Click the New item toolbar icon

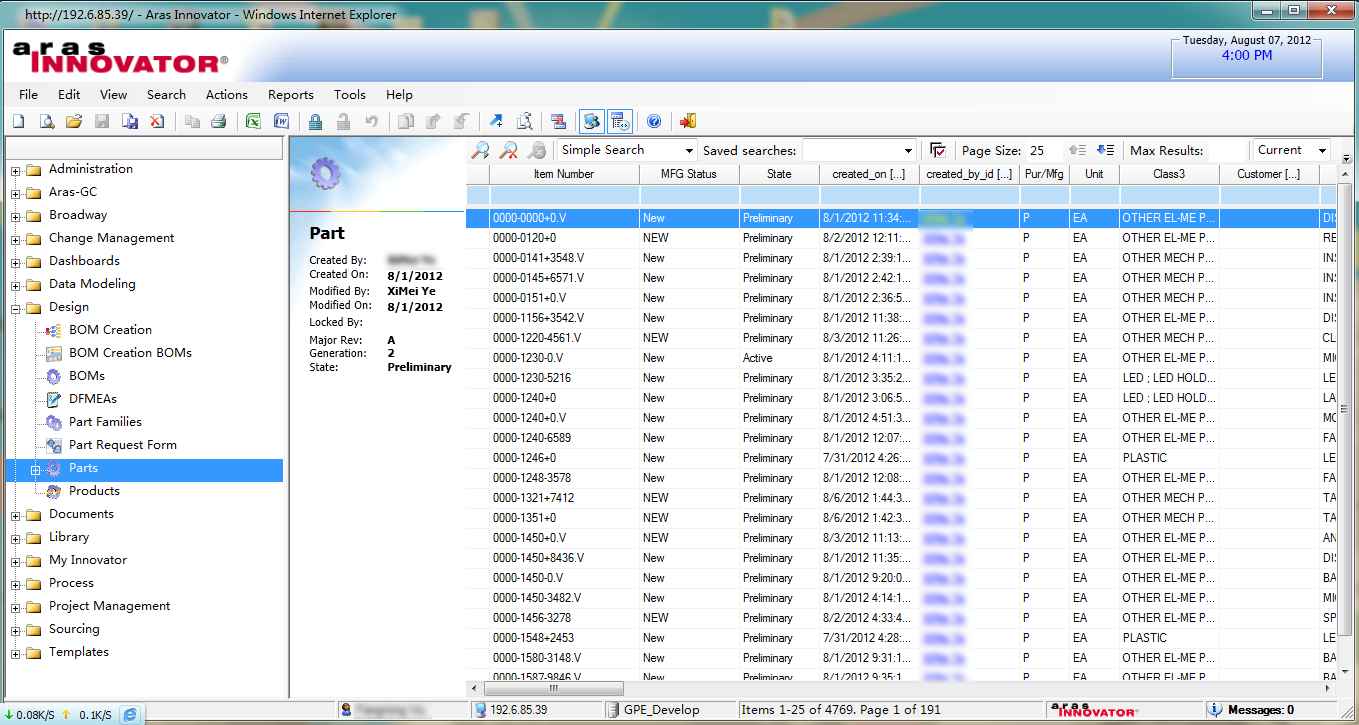pyautogui.click(x=18, y=122)
